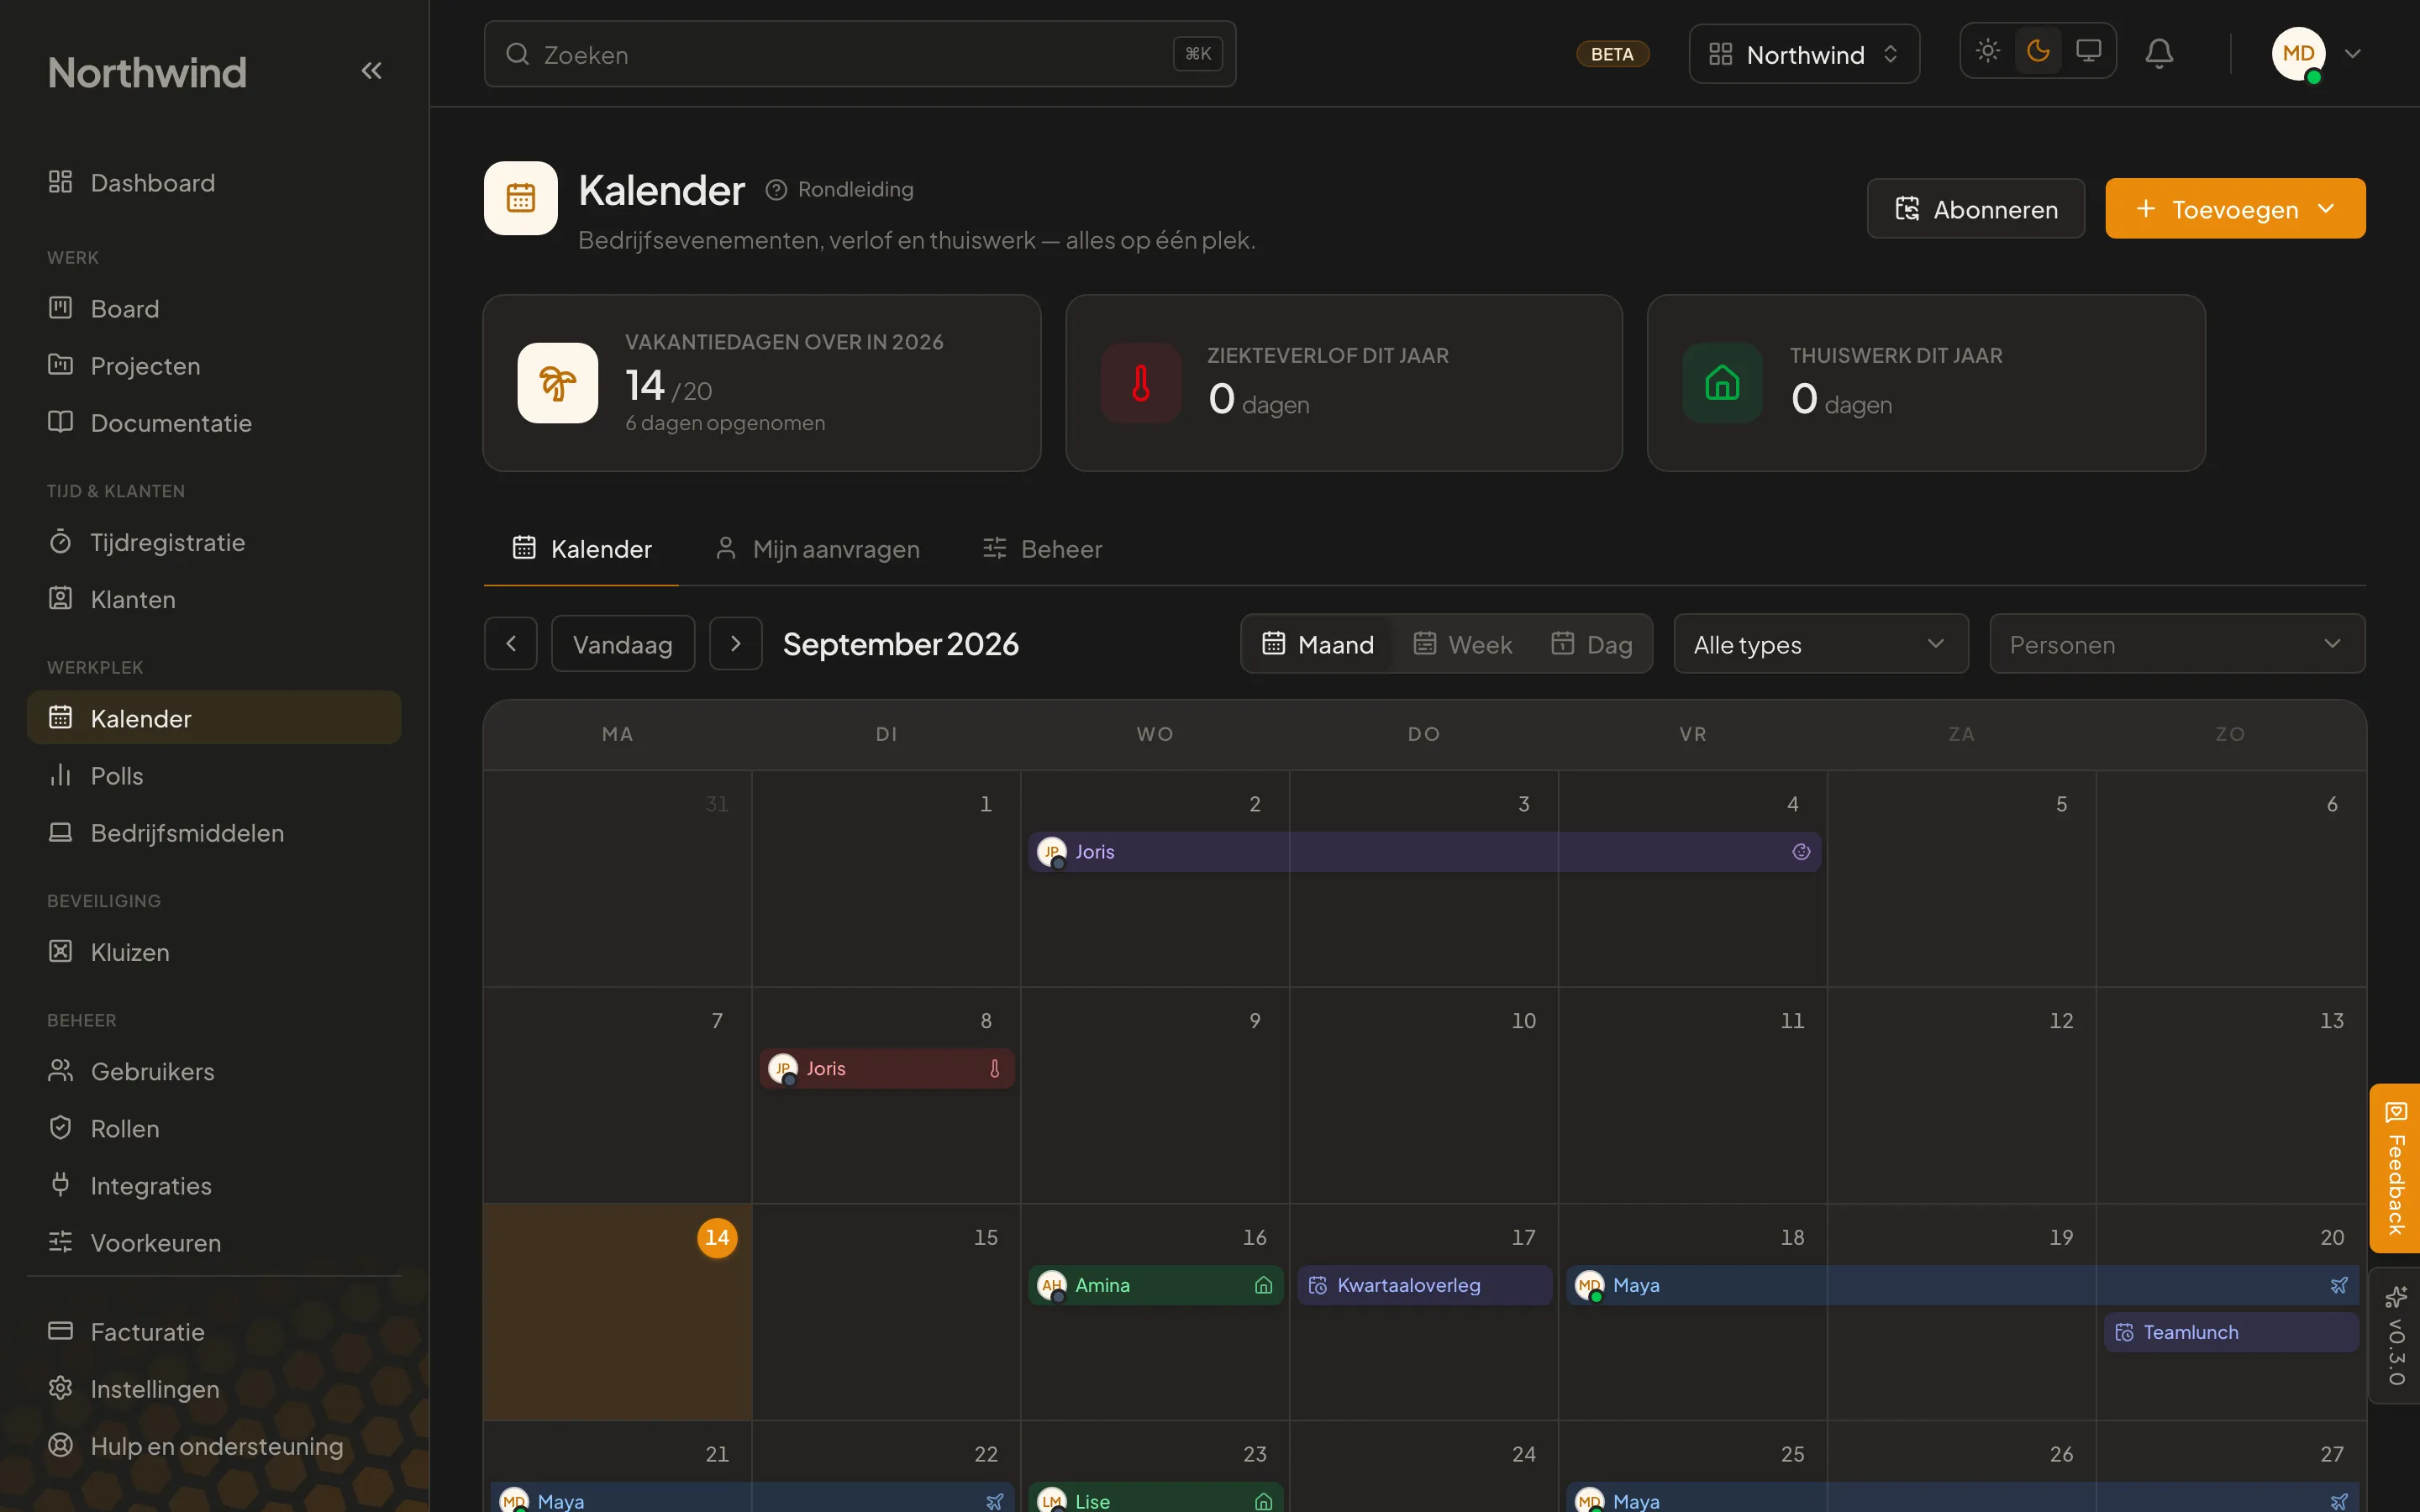
Task: Switch calendar to Dag view
Action: [1592, 644]
